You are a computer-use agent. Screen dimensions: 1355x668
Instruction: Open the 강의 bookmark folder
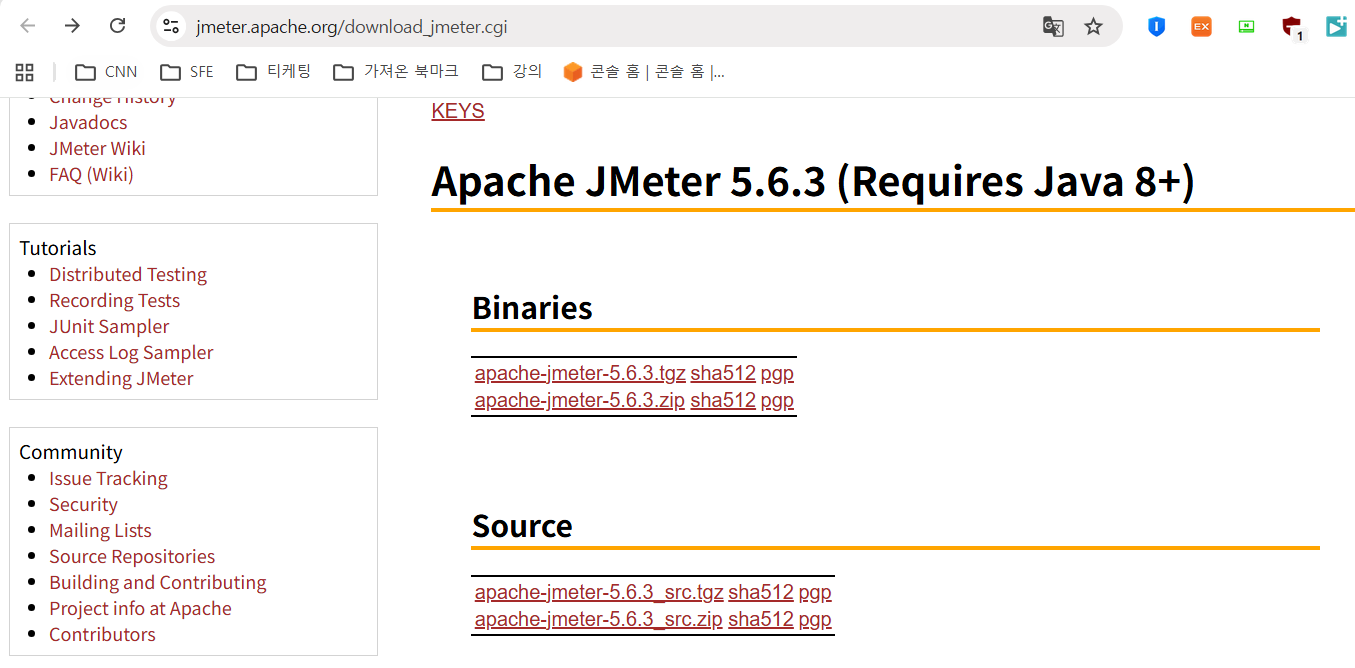[512, 72]
